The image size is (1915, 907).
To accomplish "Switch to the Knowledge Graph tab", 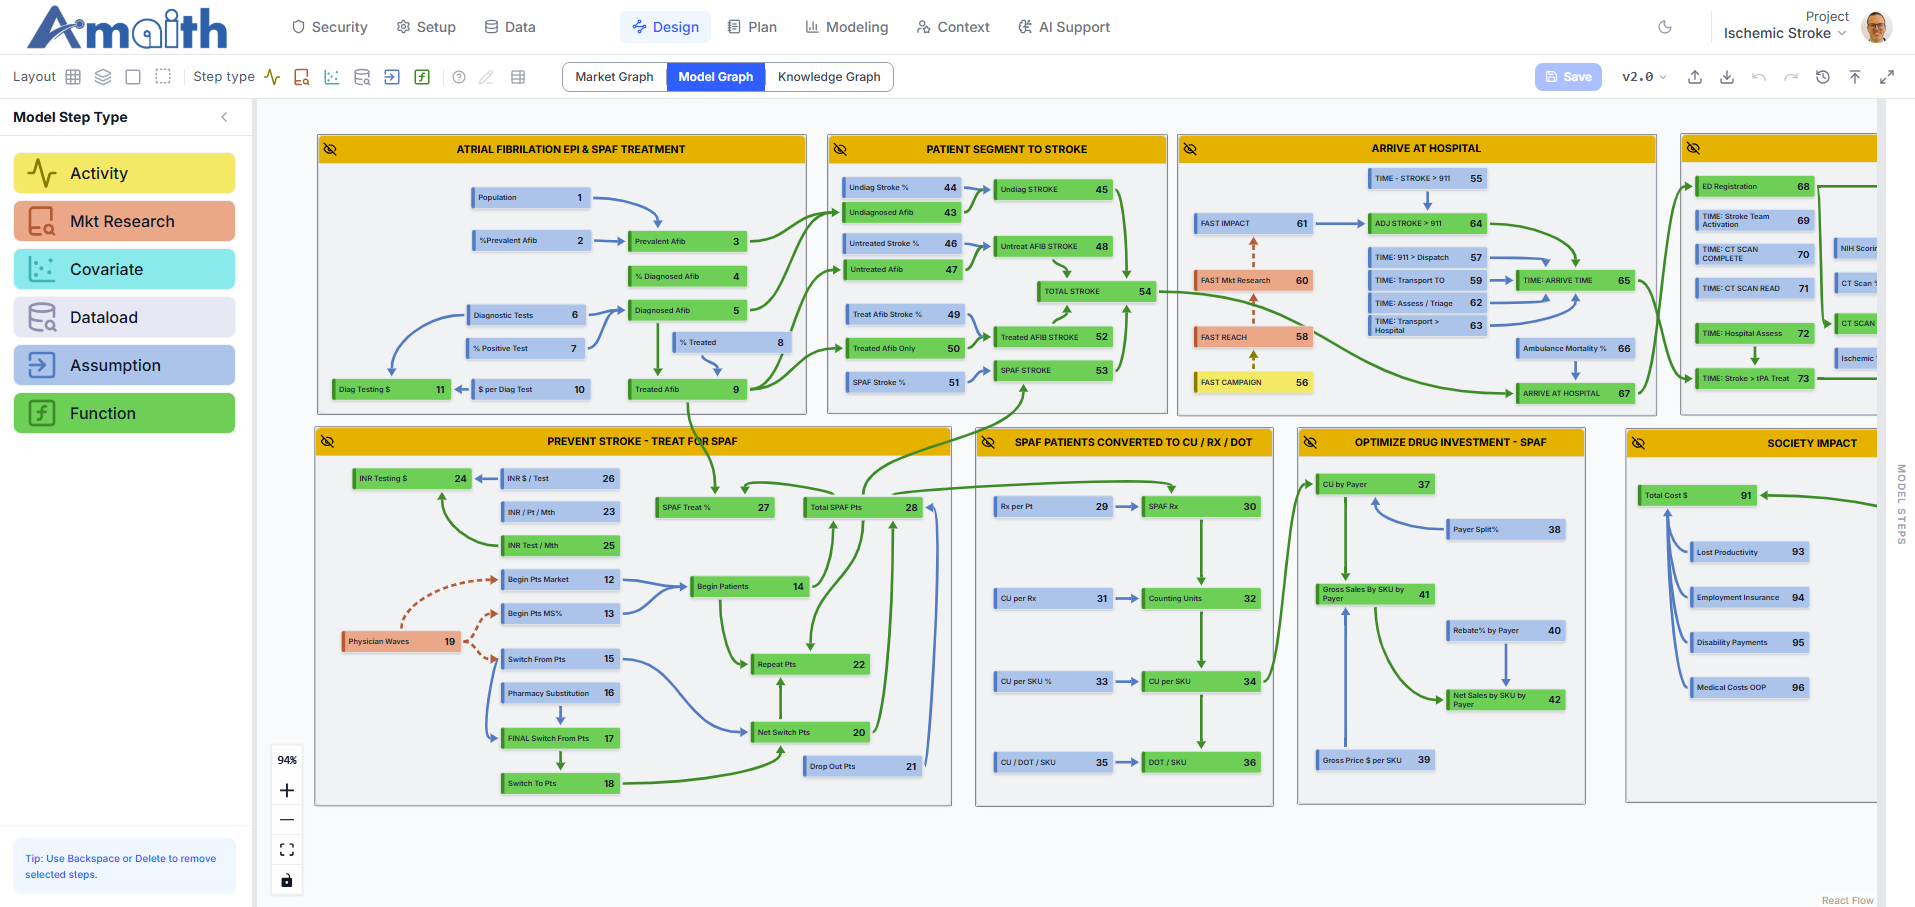I will pyautogui.click(x=829, y=77).
